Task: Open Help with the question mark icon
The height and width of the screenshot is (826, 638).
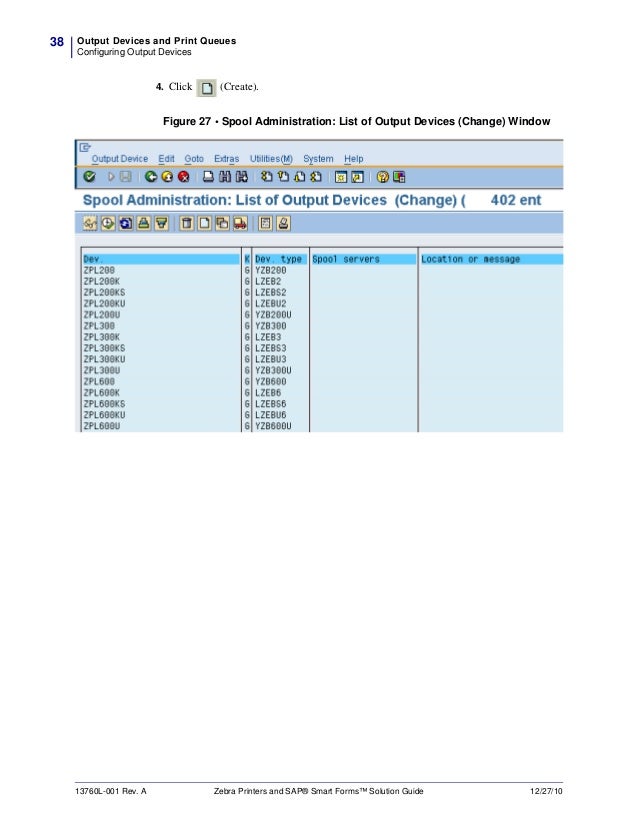Action: pyautogui.click(x=382, y=177)
